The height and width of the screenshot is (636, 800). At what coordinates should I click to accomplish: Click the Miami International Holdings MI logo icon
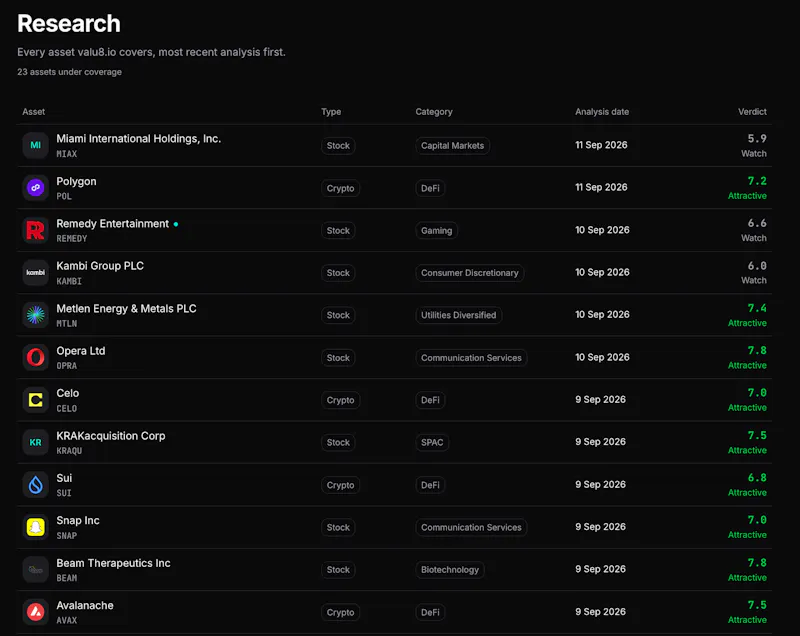tap(35, 145)
